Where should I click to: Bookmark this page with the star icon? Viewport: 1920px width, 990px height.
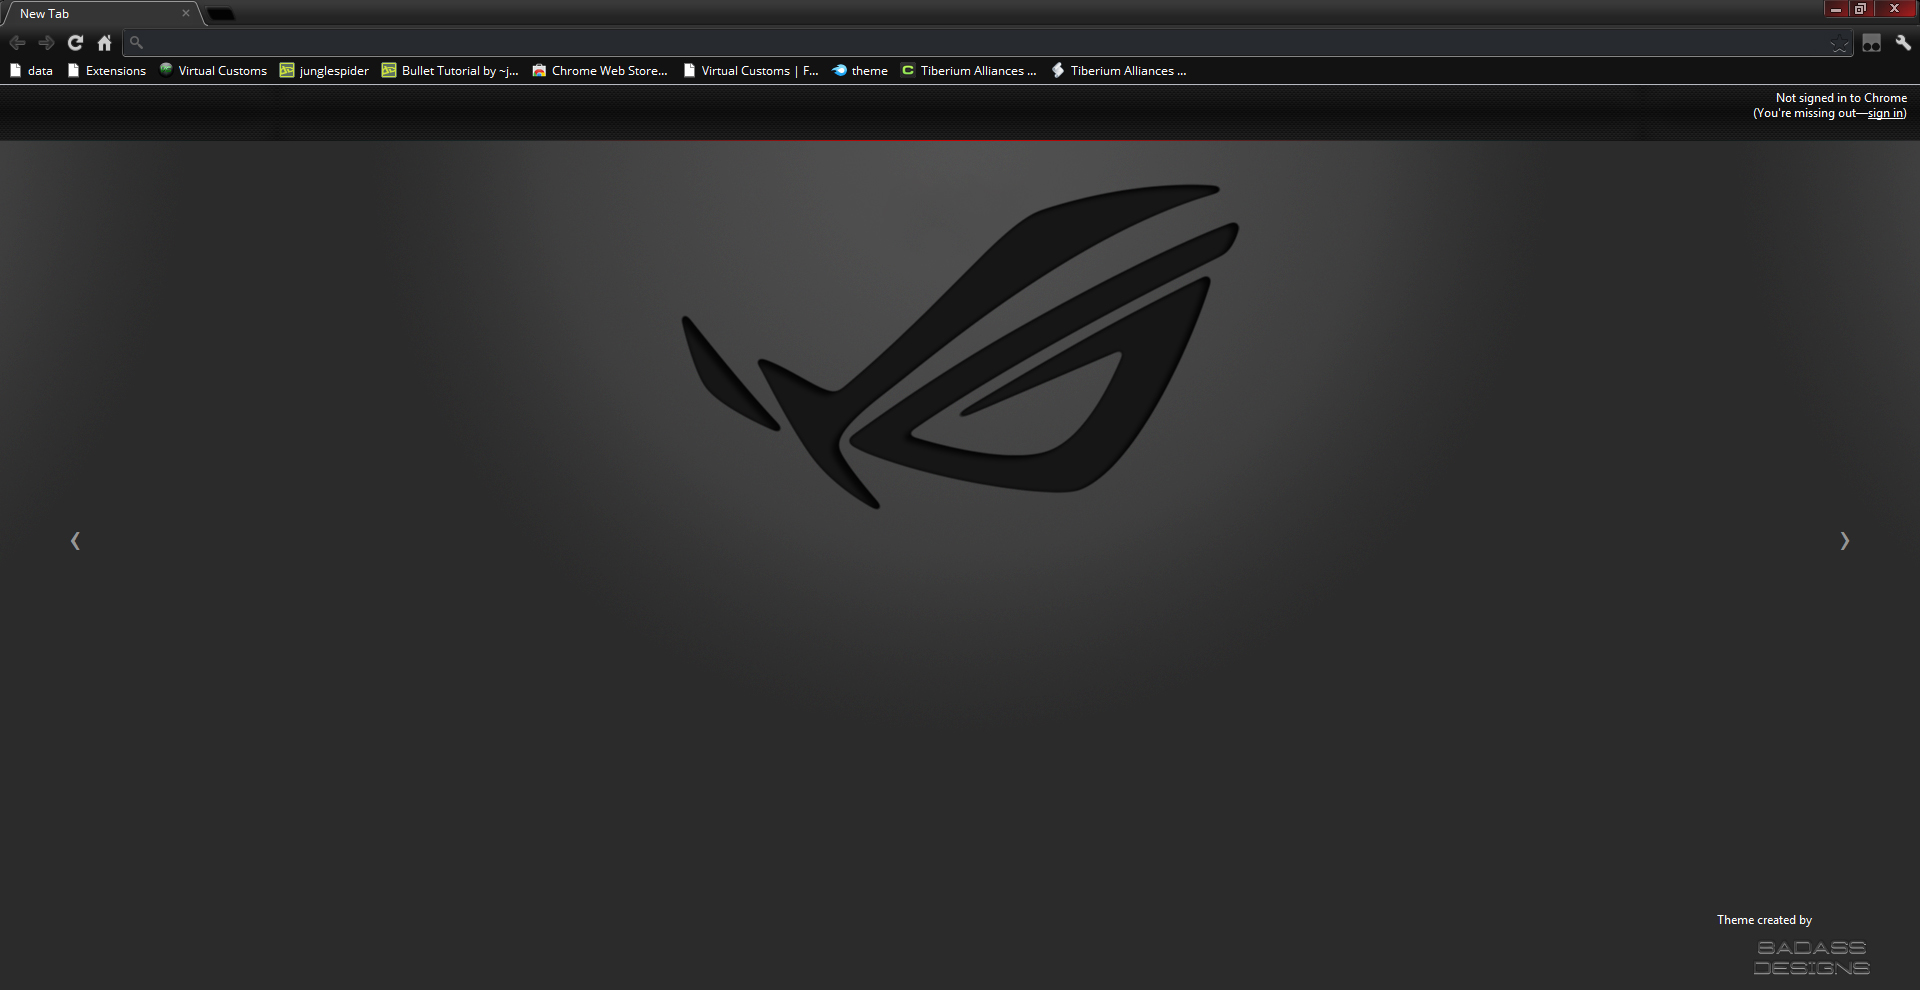click(x=1839, y=43)
